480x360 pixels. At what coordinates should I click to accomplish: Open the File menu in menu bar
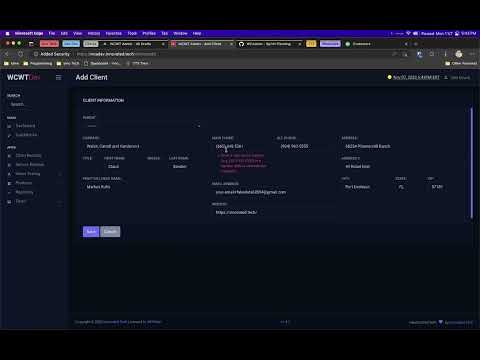tap(52, 33)
